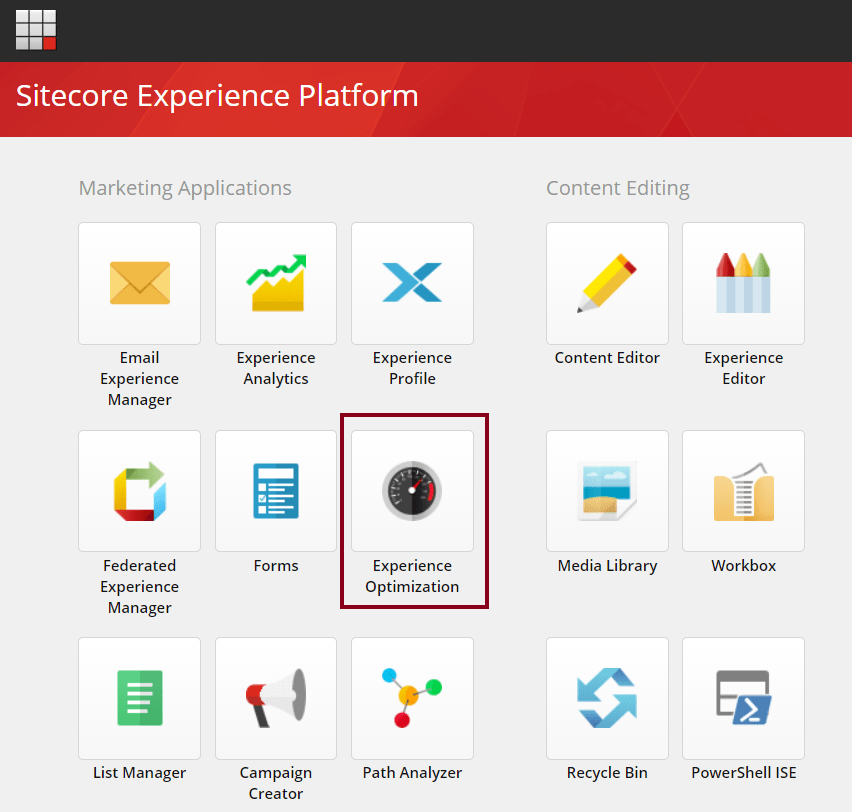Open the Email Experience Manager tile
Image resolution: width=852 pixels, height=812 pixels.
pyautogui.click(x=139, y=283)
